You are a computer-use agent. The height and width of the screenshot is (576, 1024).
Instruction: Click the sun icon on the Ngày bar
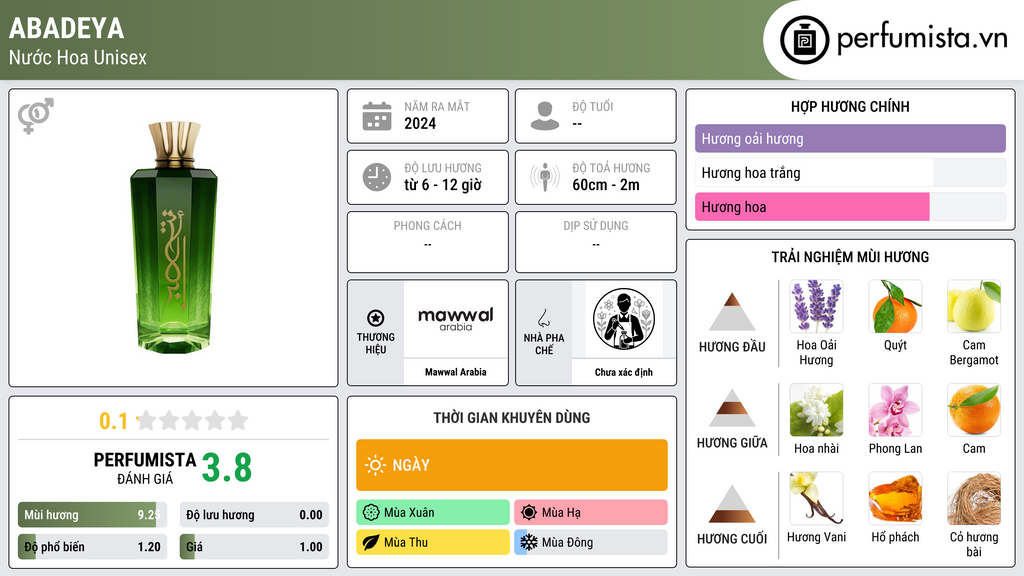point(376,465)
